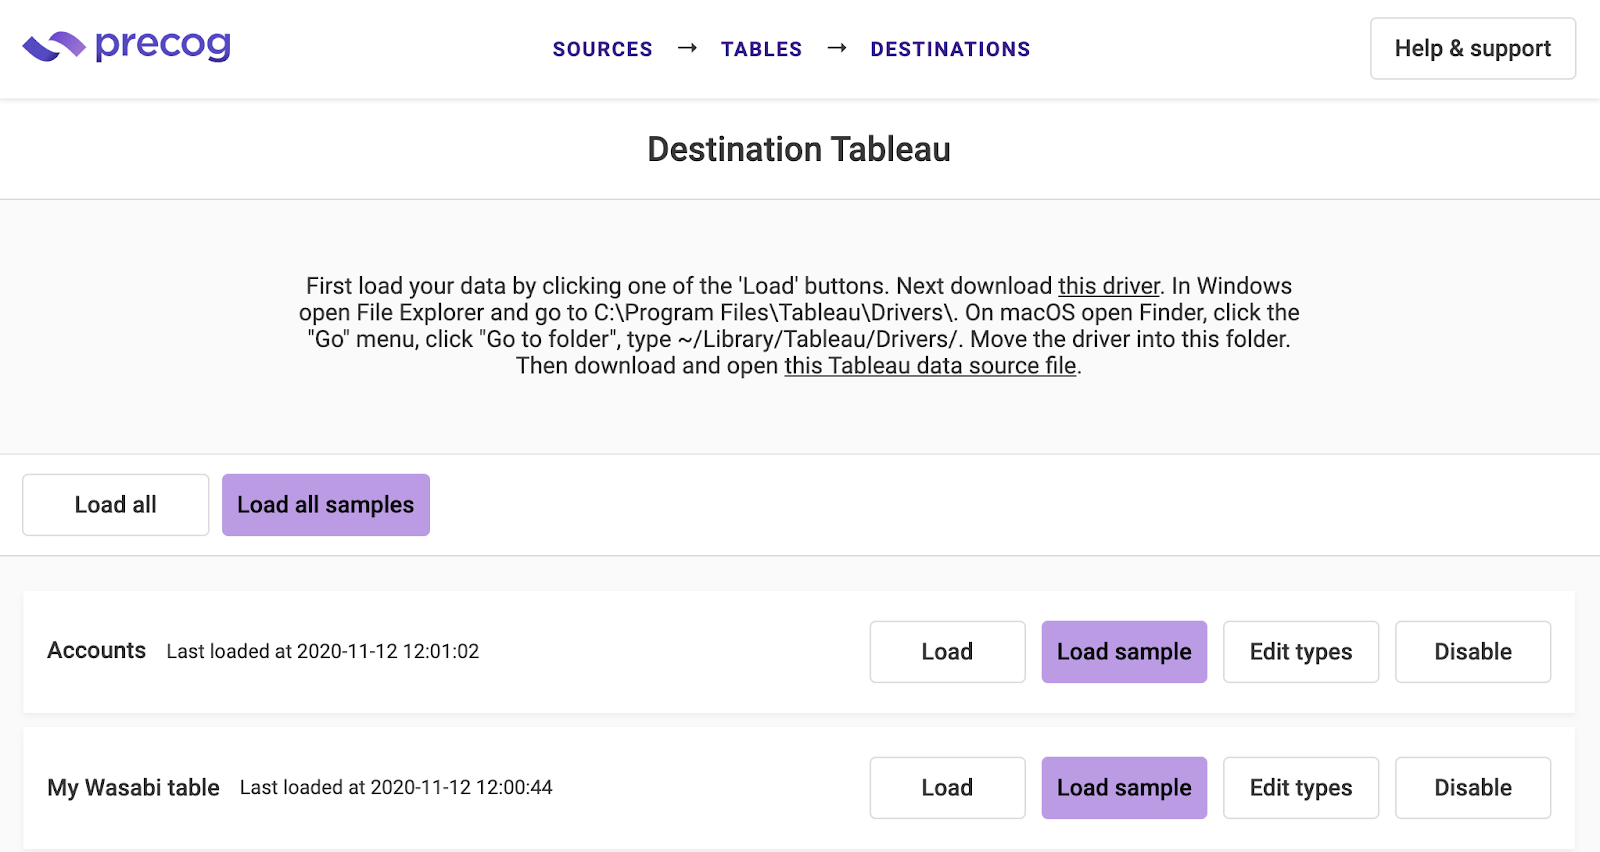Open Help & support

tap(1473, 48)
